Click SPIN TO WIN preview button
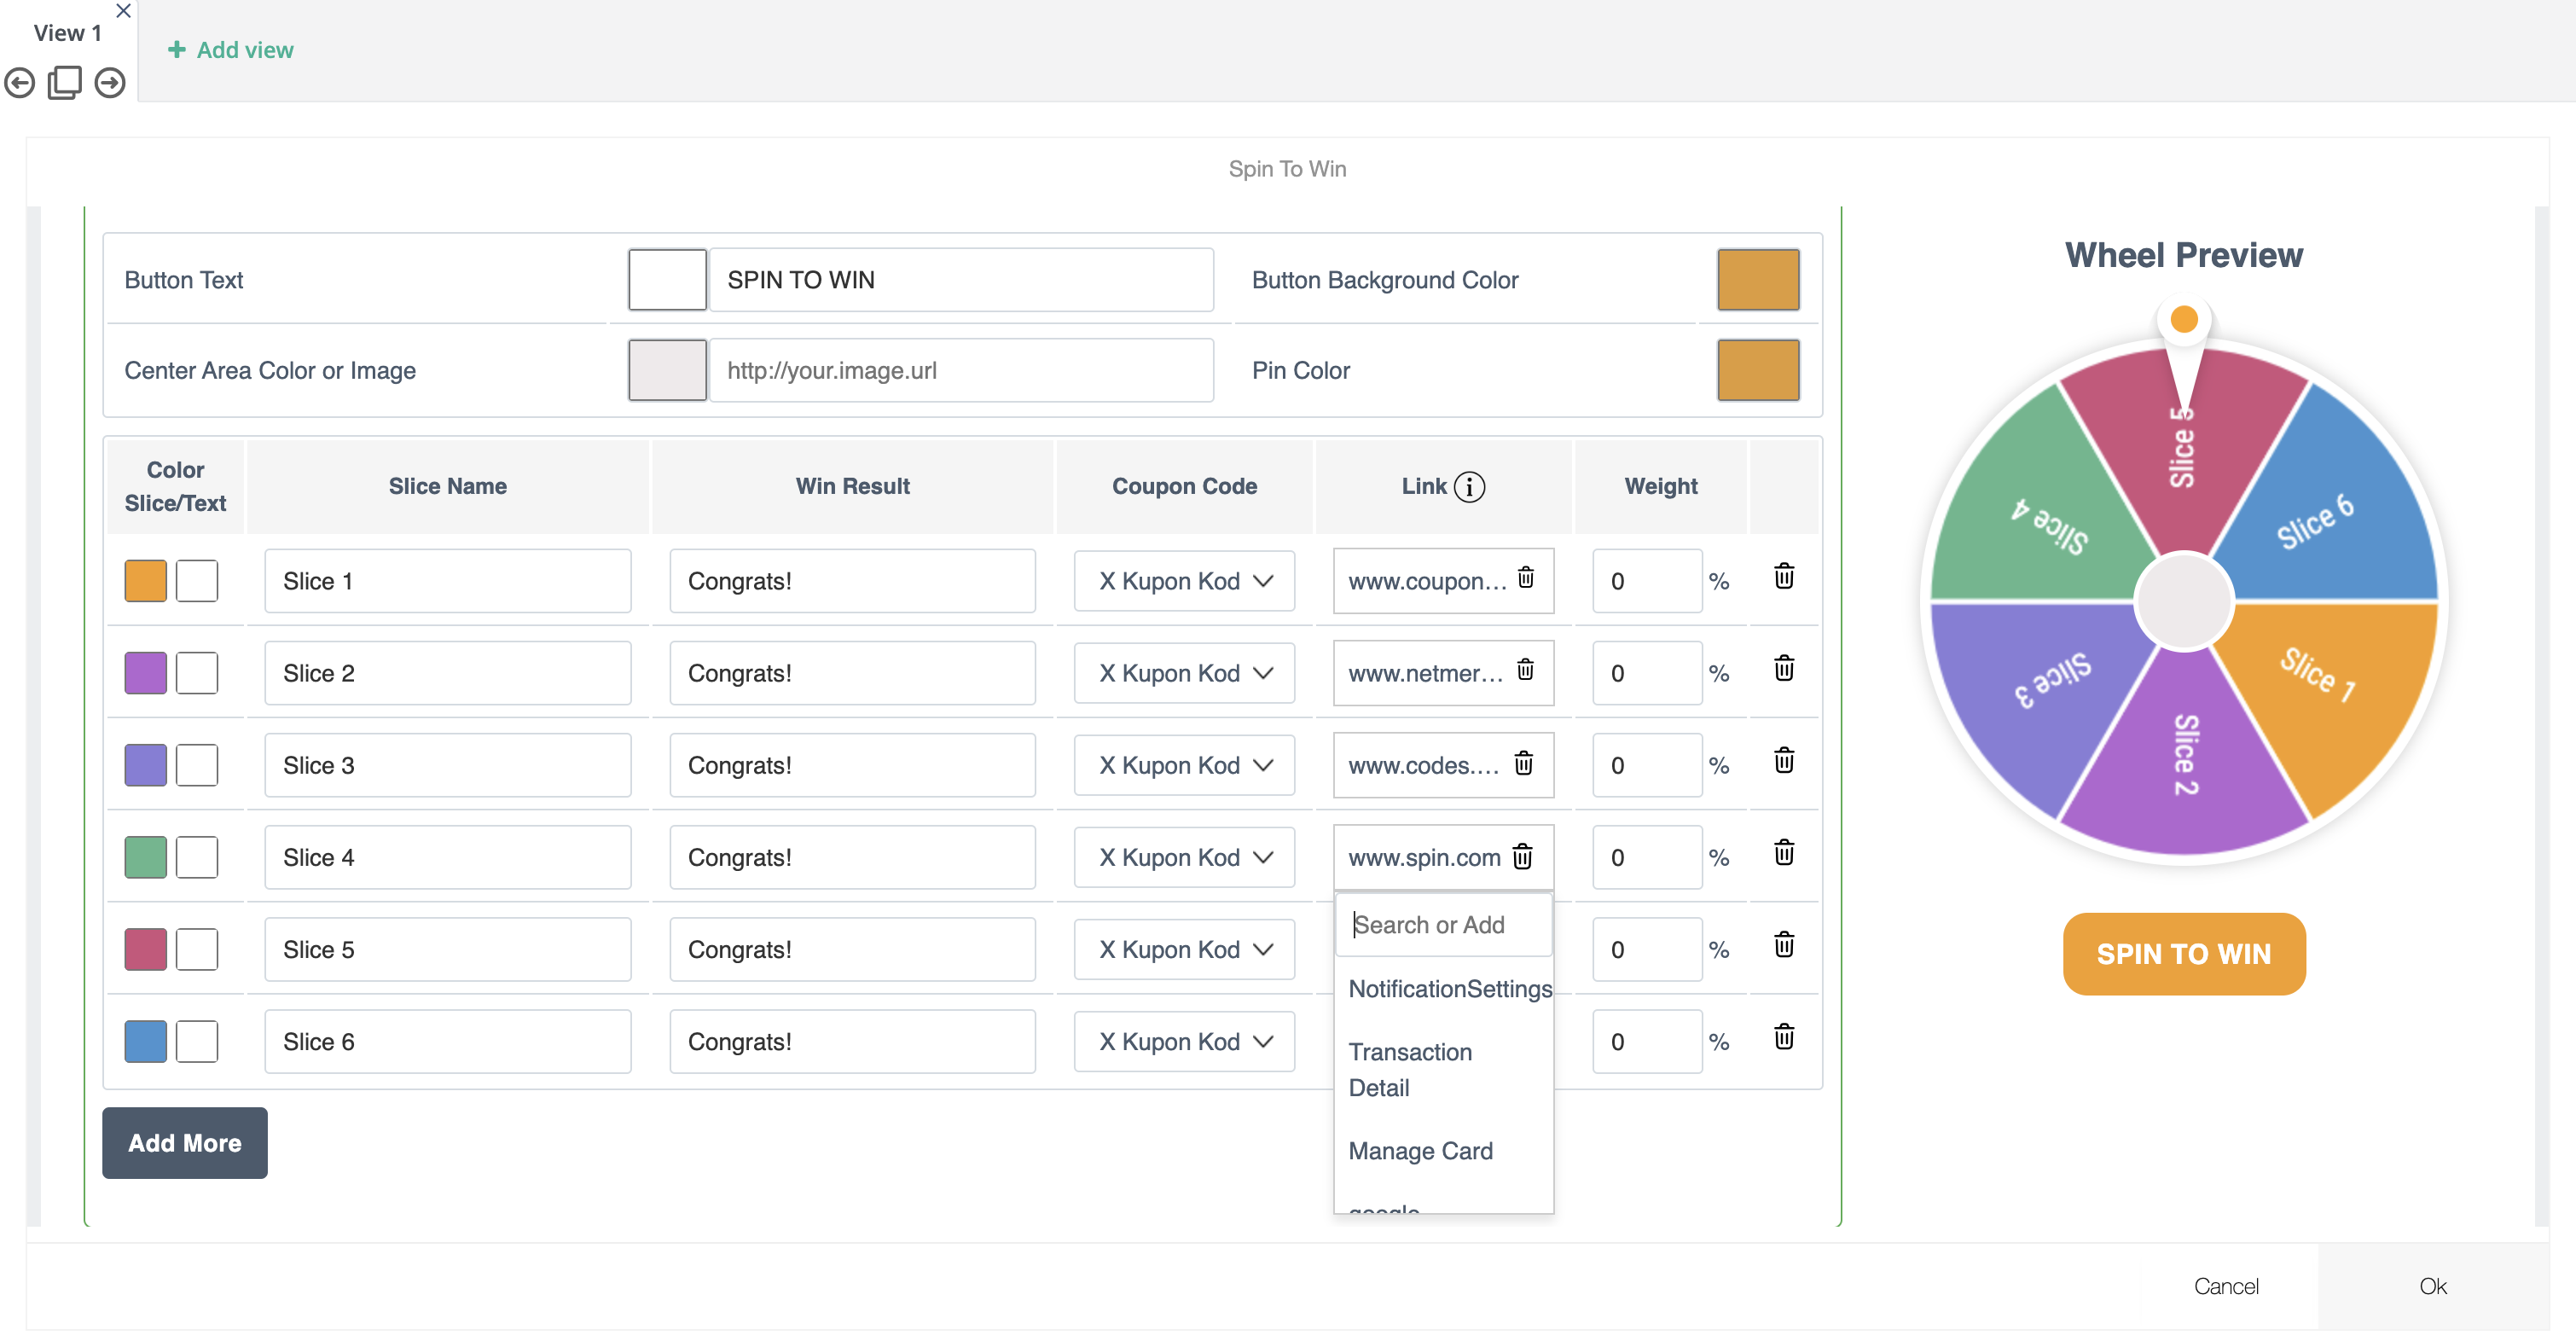The image size is (2576, 1341). coord(2184,954)
